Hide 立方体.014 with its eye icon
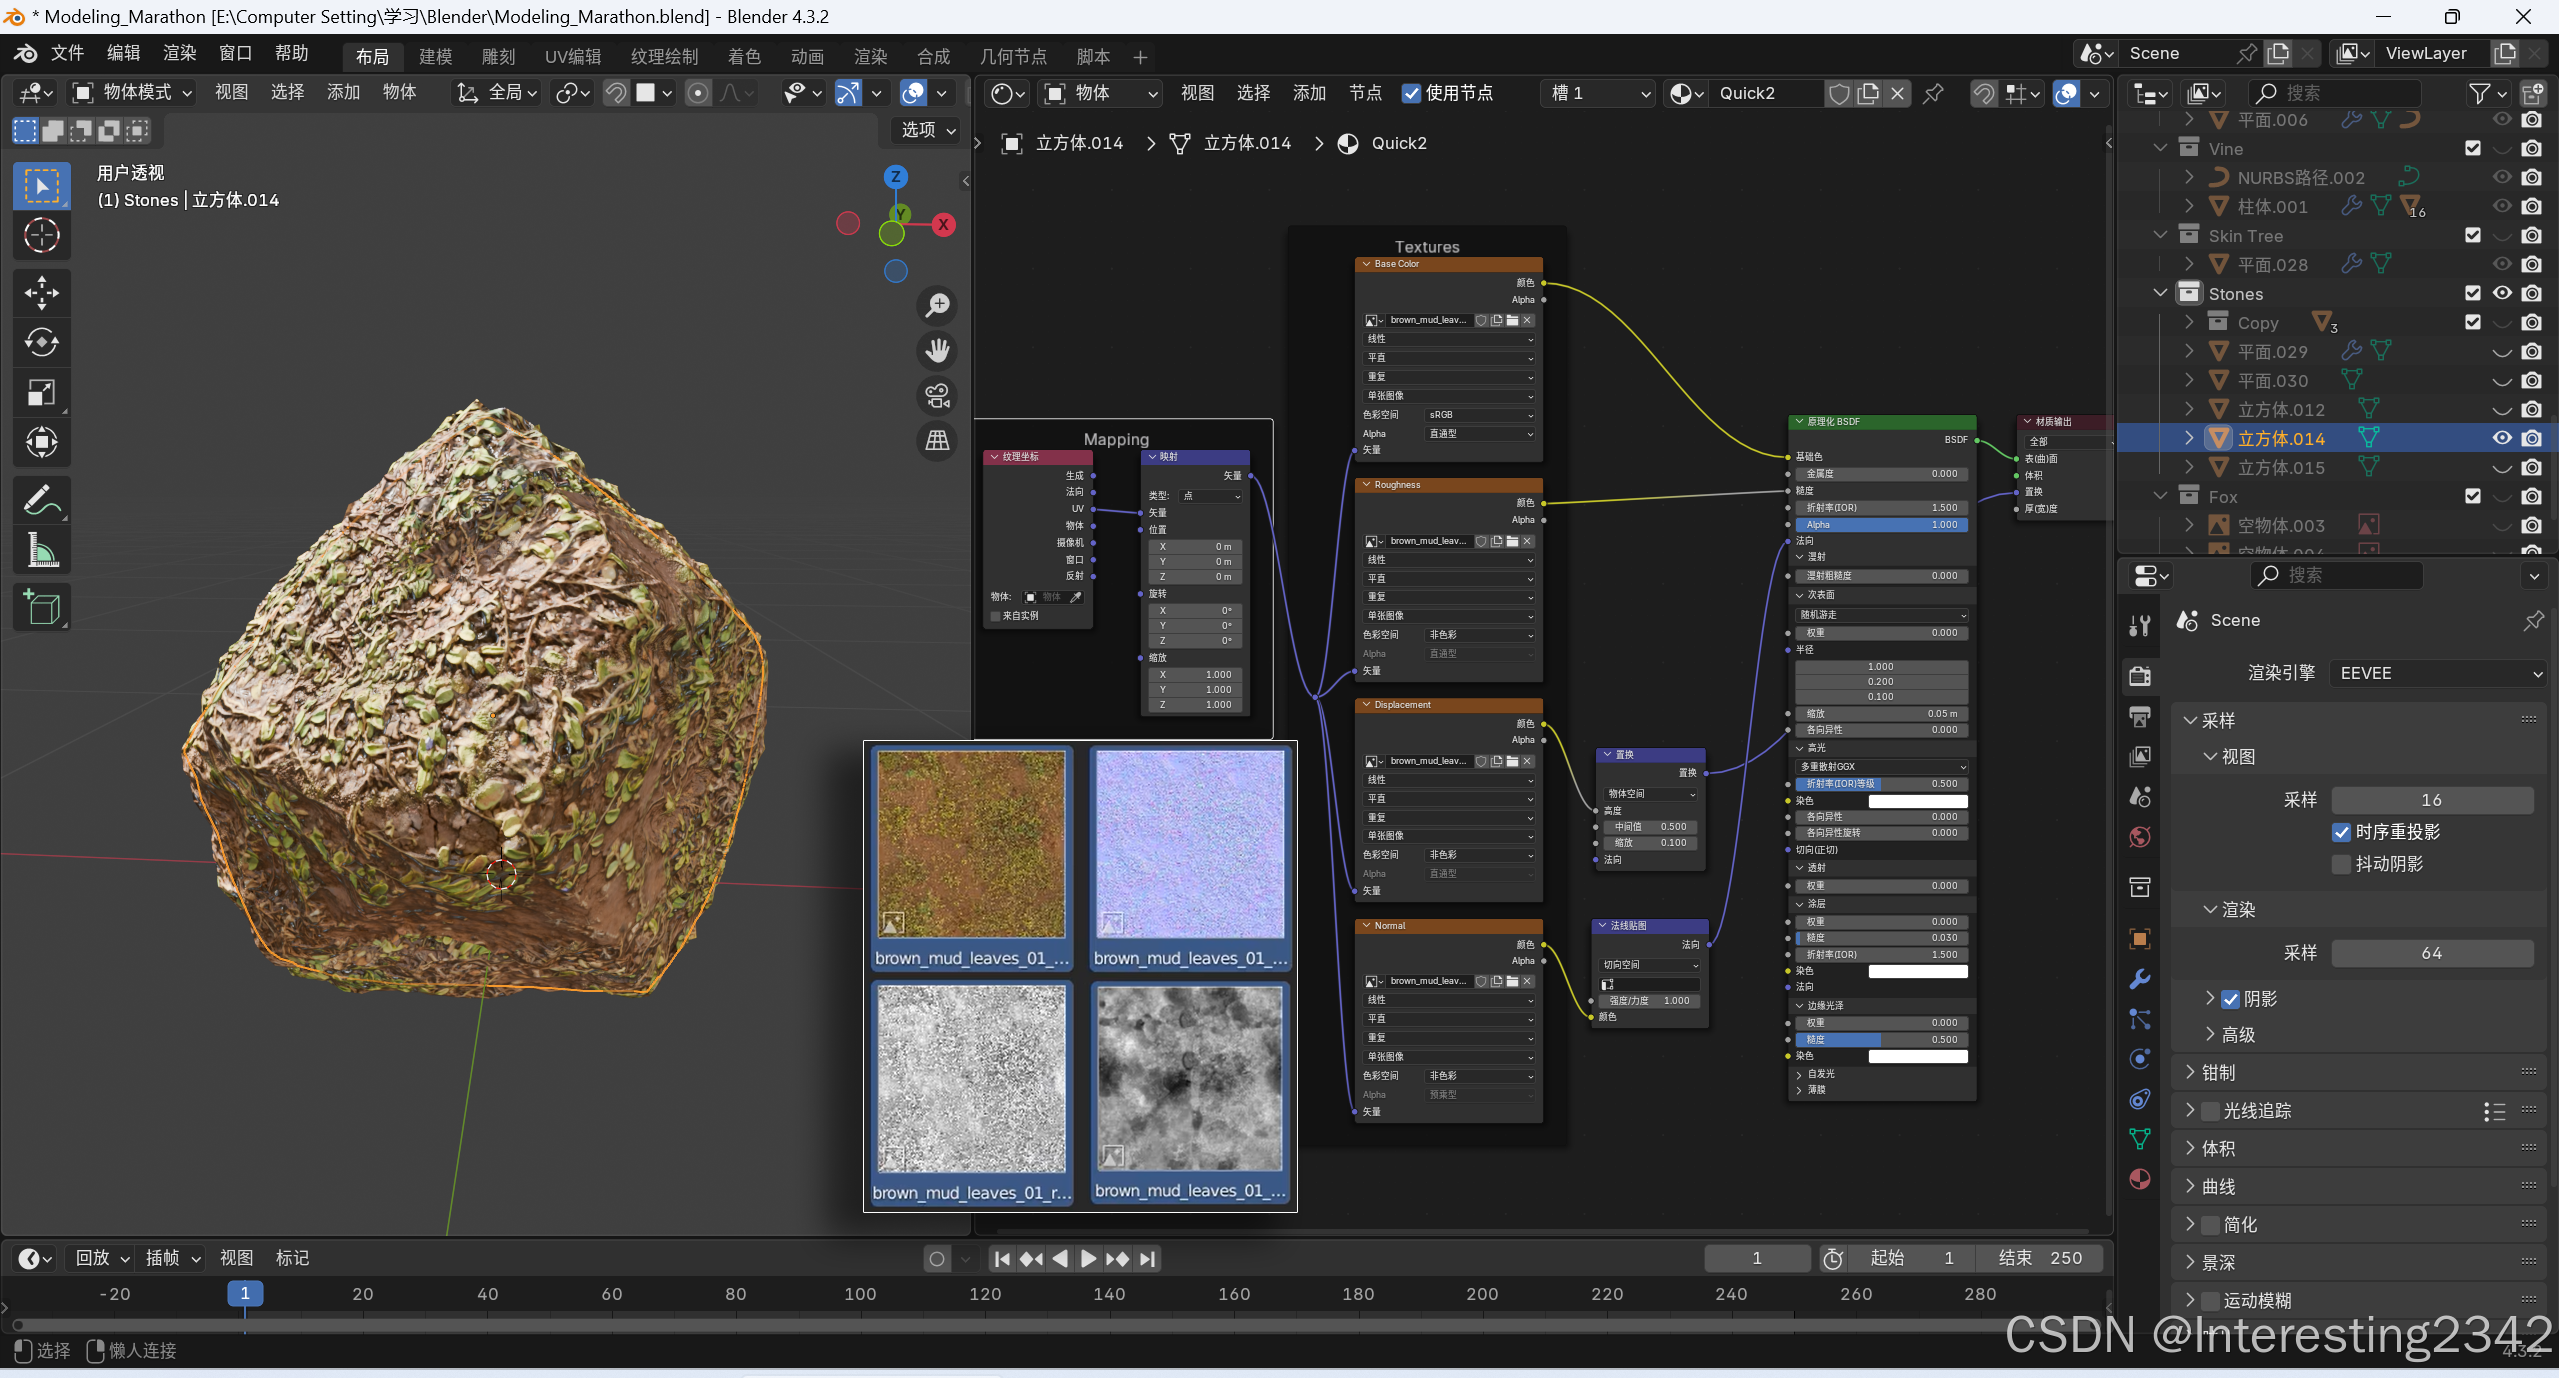Image resolution: width=2559 pixels, height=1378 pixels. (2502, 438)
